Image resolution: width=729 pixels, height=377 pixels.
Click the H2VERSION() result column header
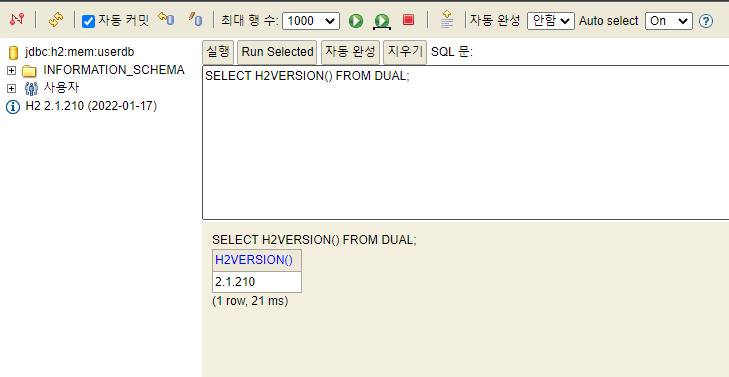[x=257, y=260]
